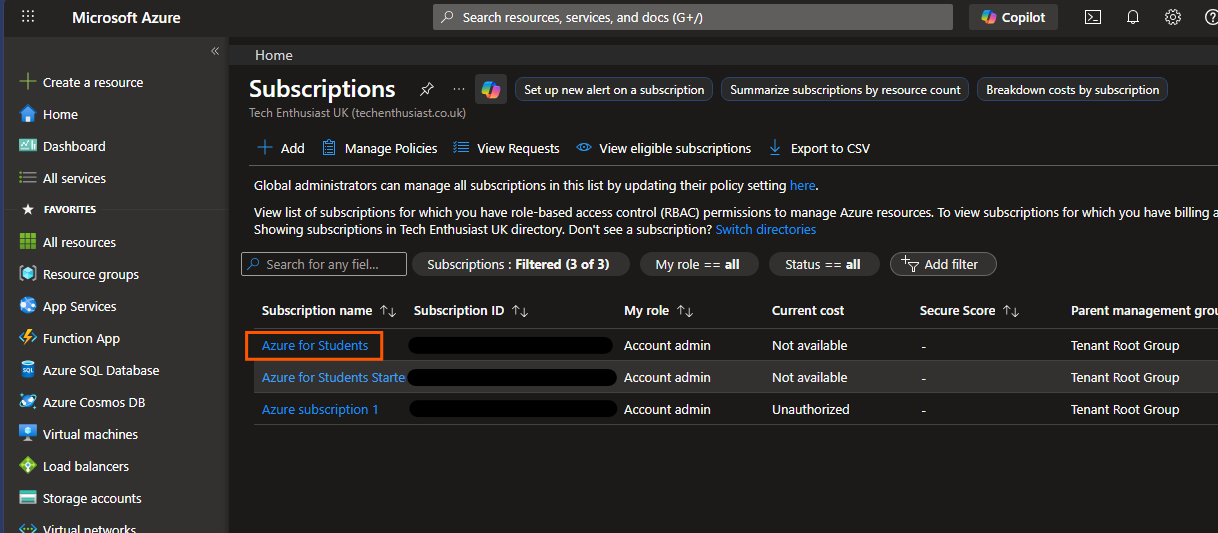Viewport: 1218px width, 533px height.
Task: Open the My role filter
Action: point(697,264)
